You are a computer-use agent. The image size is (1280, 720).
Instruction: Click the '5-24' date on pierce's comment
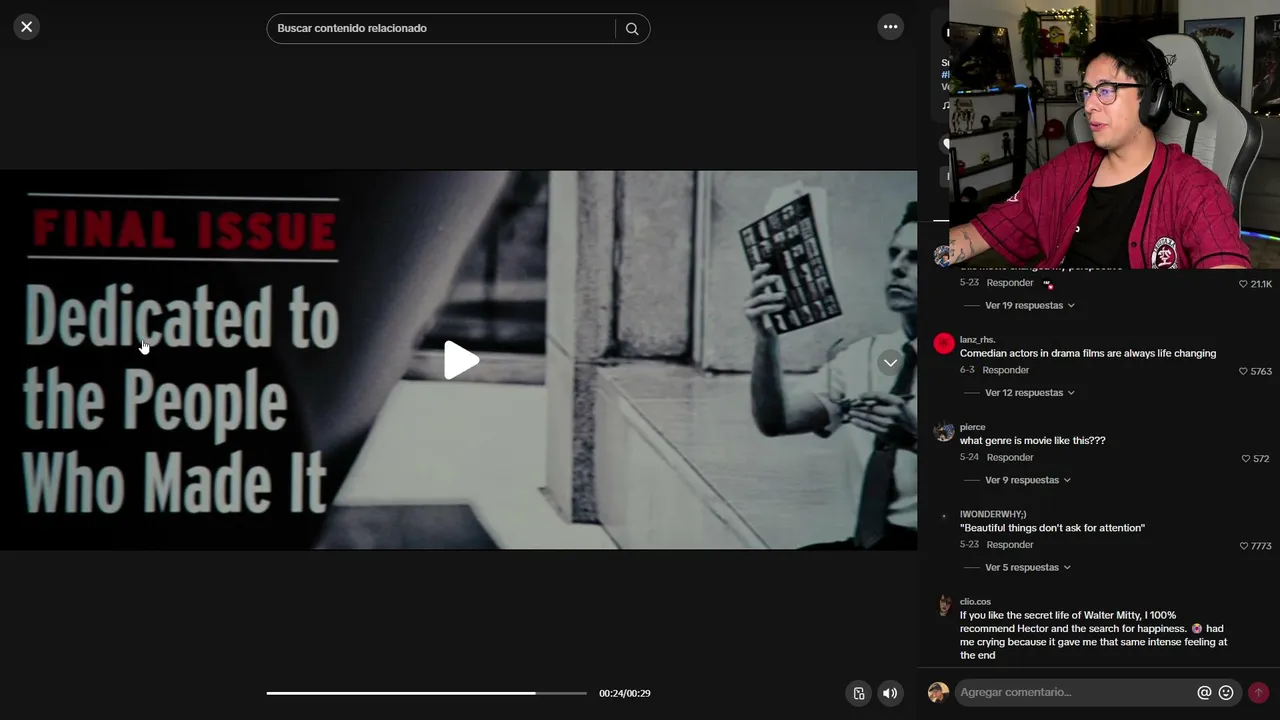point(969,457)
